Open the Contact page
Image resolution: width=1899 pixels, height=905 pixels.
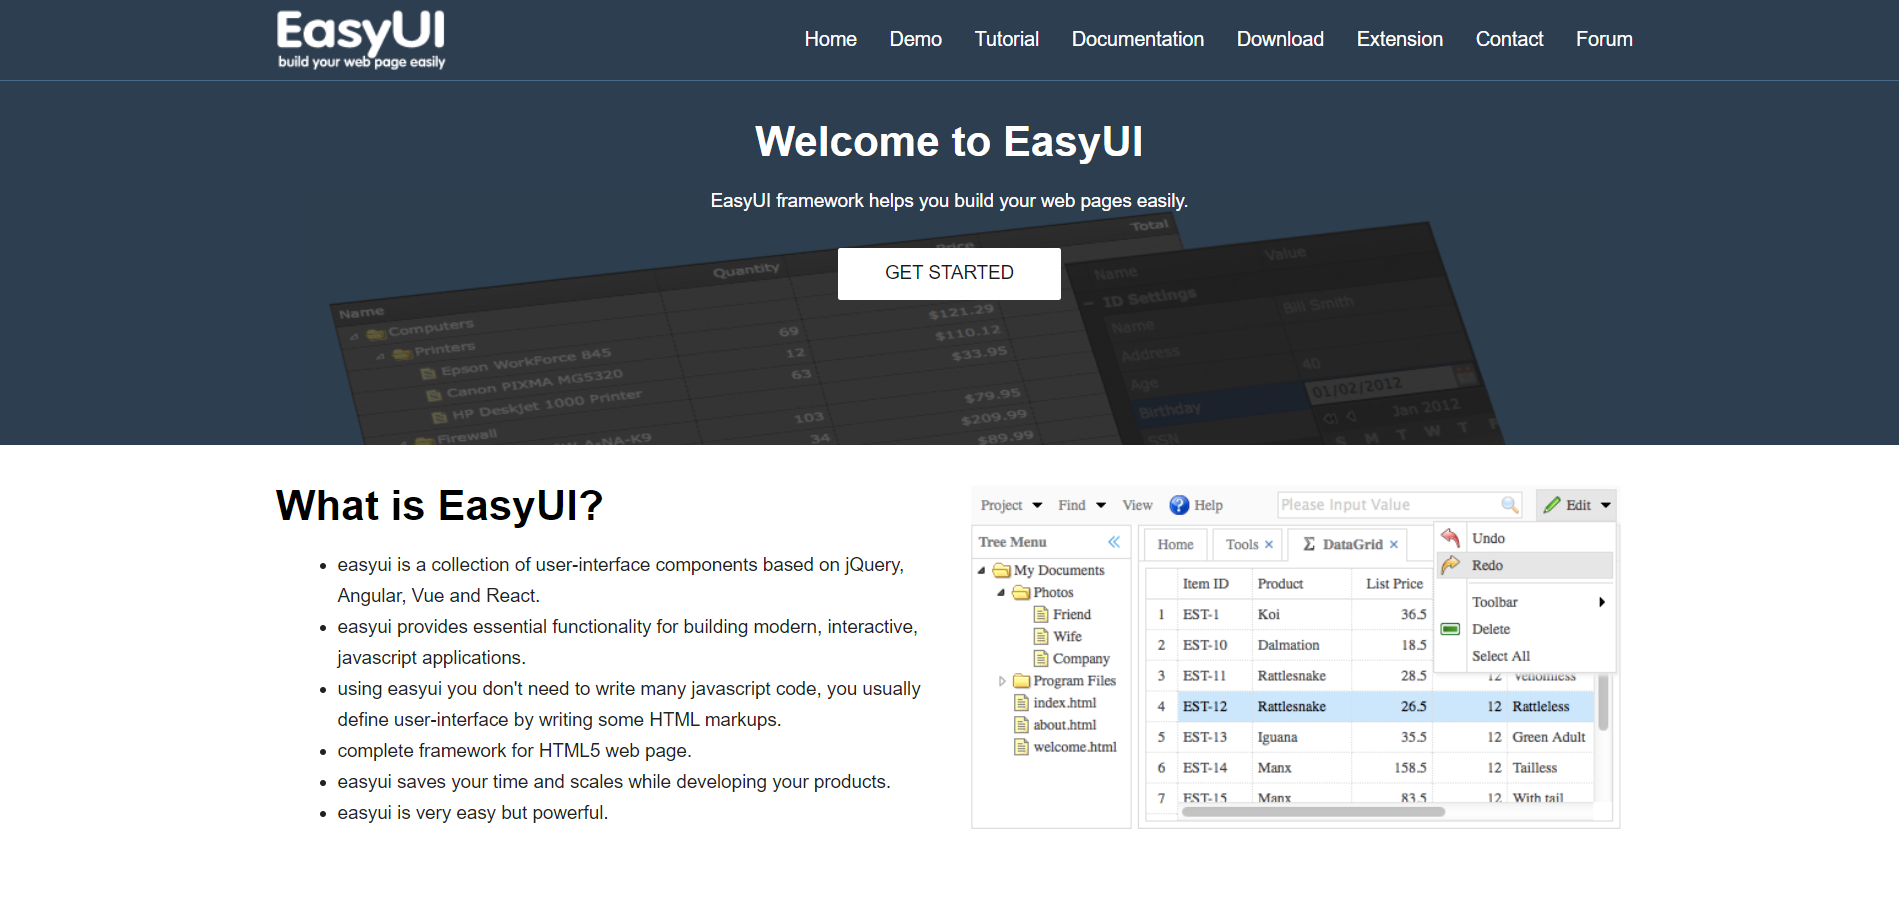1509,39
